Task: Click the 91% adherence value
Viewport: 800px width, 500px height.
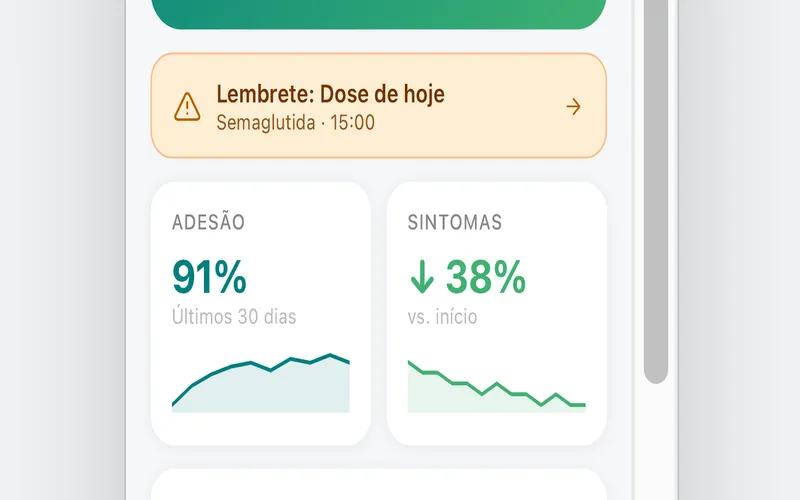Action: pyautogui.click(x=209, y=277)
